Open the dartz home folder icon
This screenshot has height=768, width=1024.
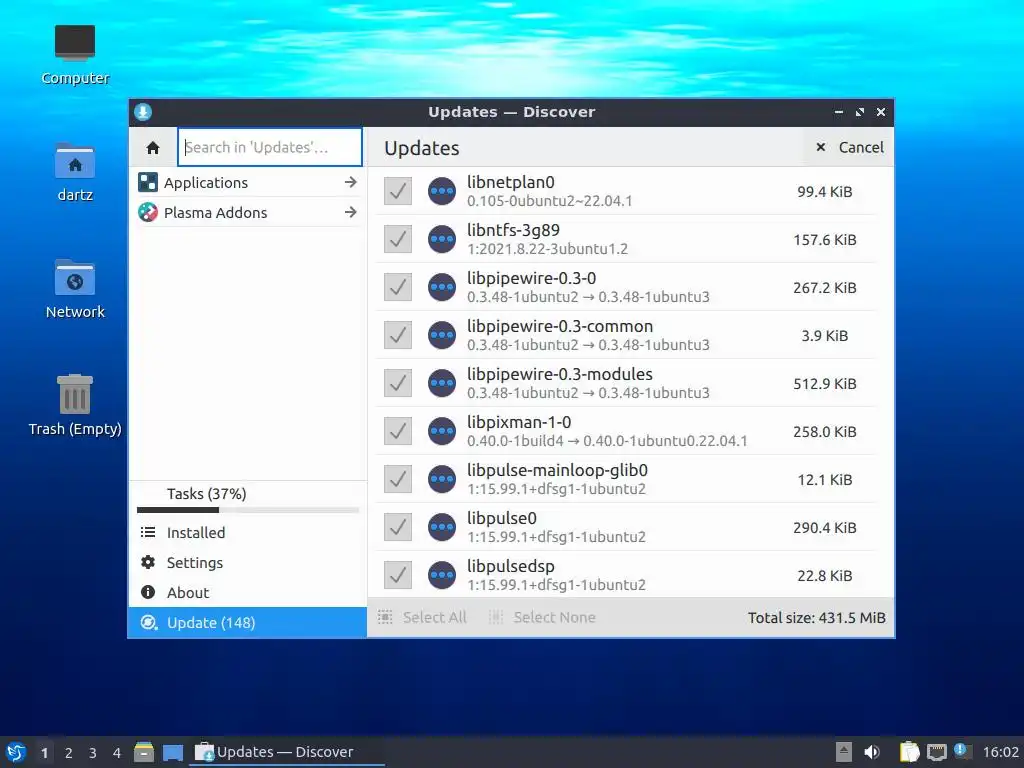[75, 172]
